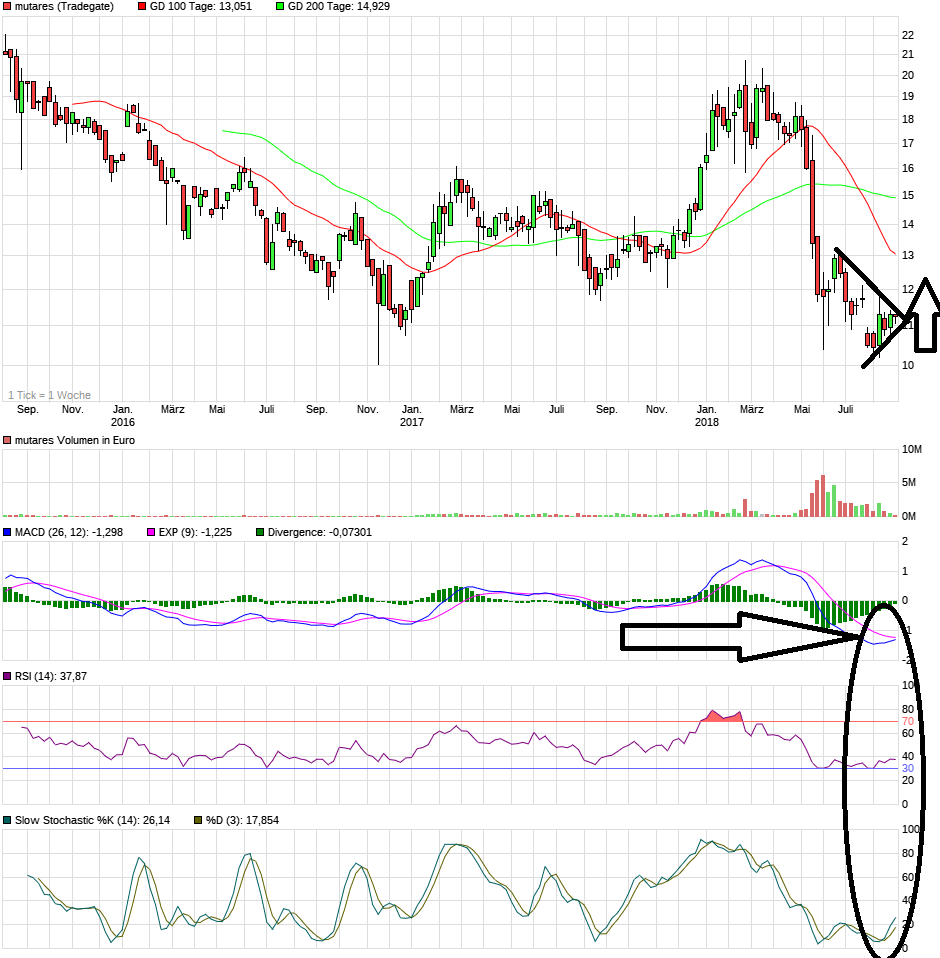Click the blue MACD legend swatch
The height and width of the screenshot is (958, 940).
(7, 533)
